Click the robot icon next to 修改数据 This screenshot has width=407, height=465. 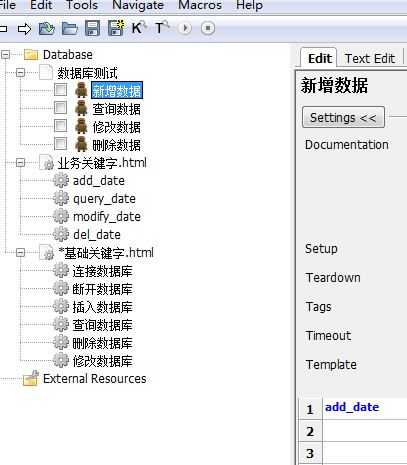pos(81,126)
